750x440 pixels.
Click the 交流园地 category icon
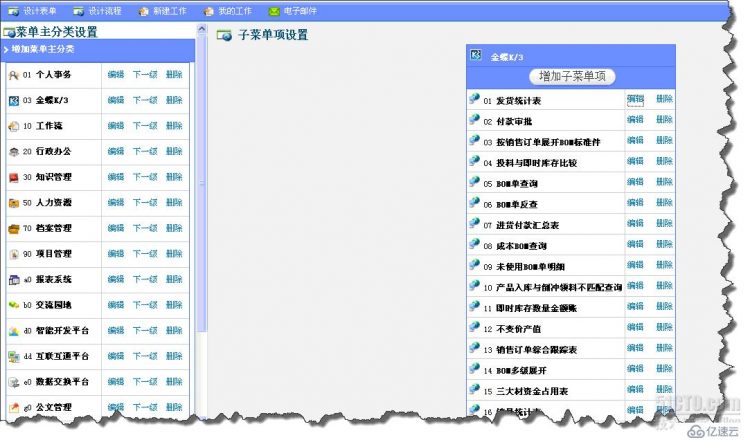tap(14, 305)
